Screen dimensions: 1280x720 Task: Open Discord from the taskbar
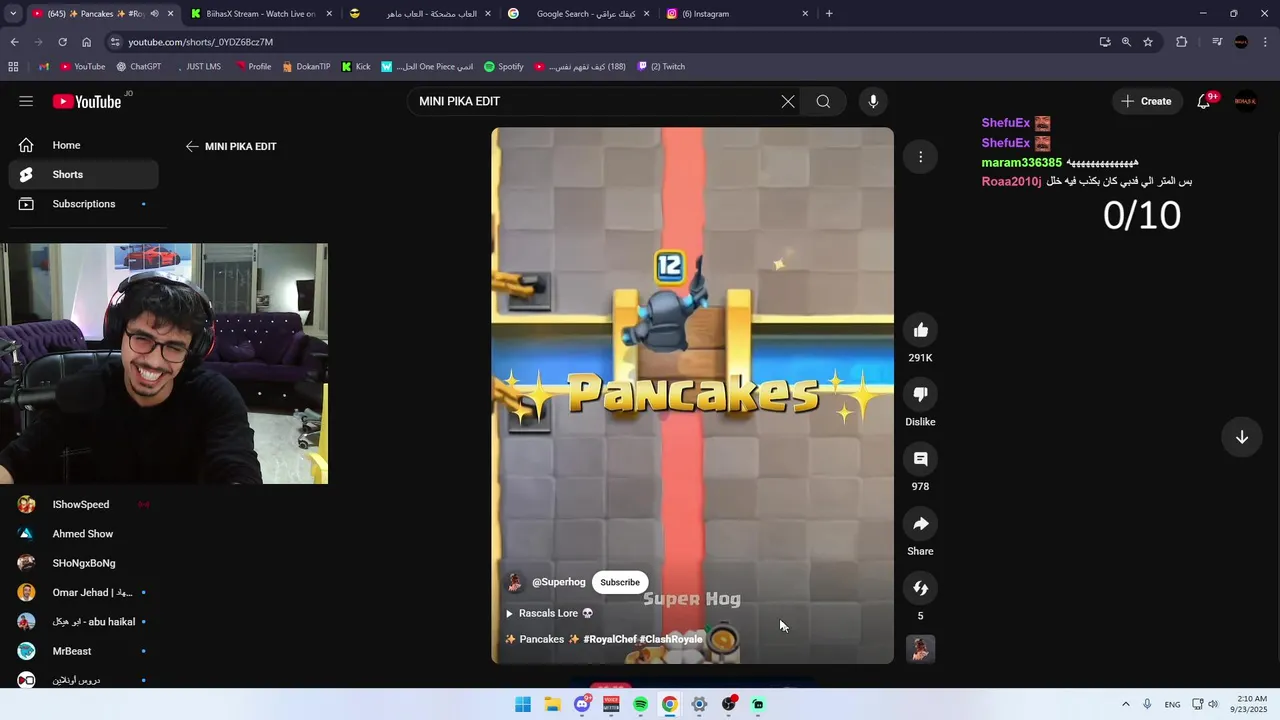tap(582, 704)
